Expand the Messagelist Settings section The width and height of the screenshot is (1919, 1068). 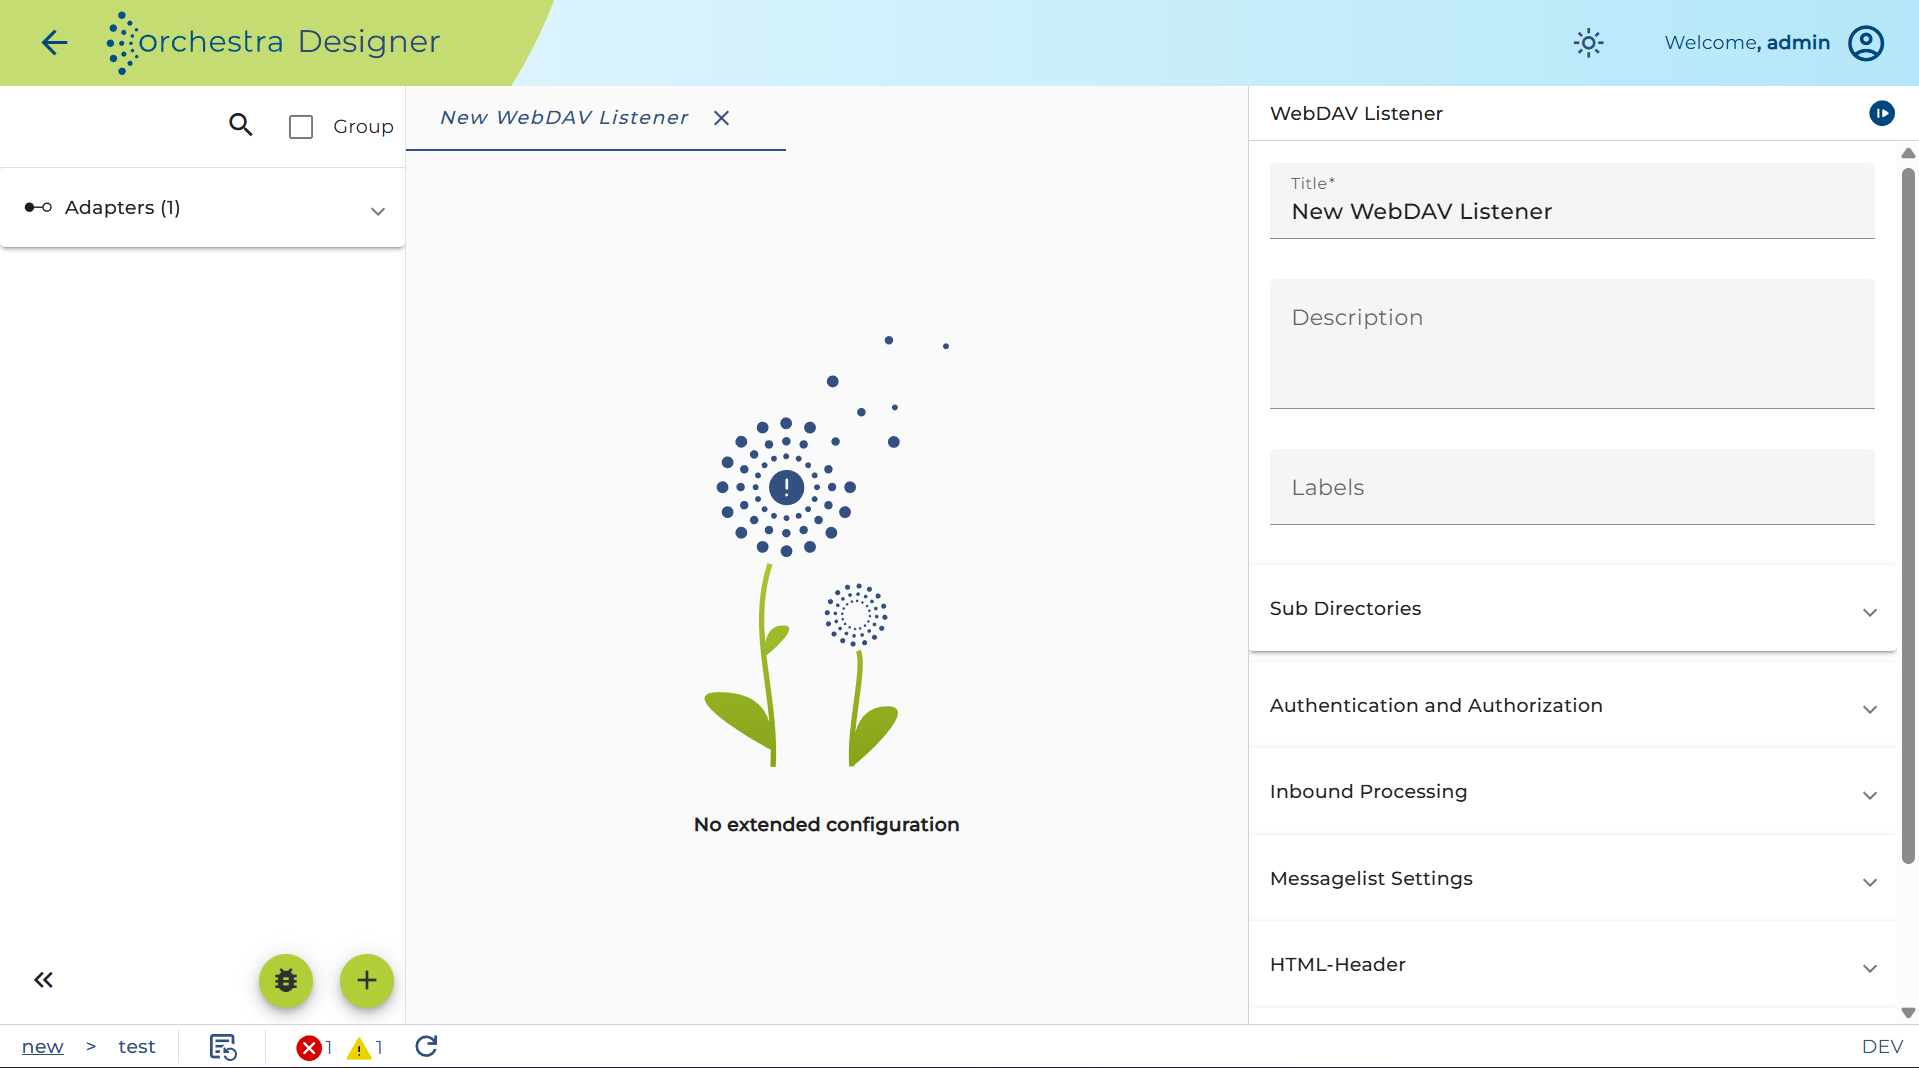pyautogui.click(x=1572, y=879)
